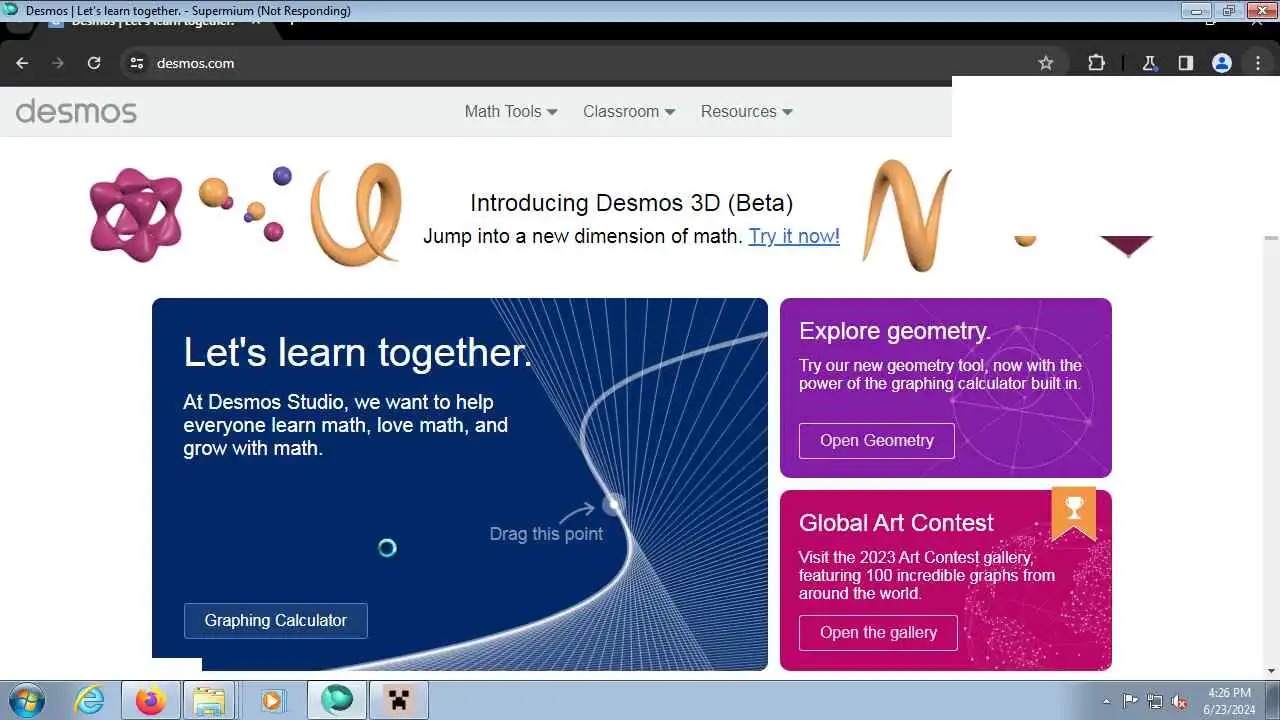Toggle the browser side panel icon
1280x720 pixels.
(x=1186, y=63)
